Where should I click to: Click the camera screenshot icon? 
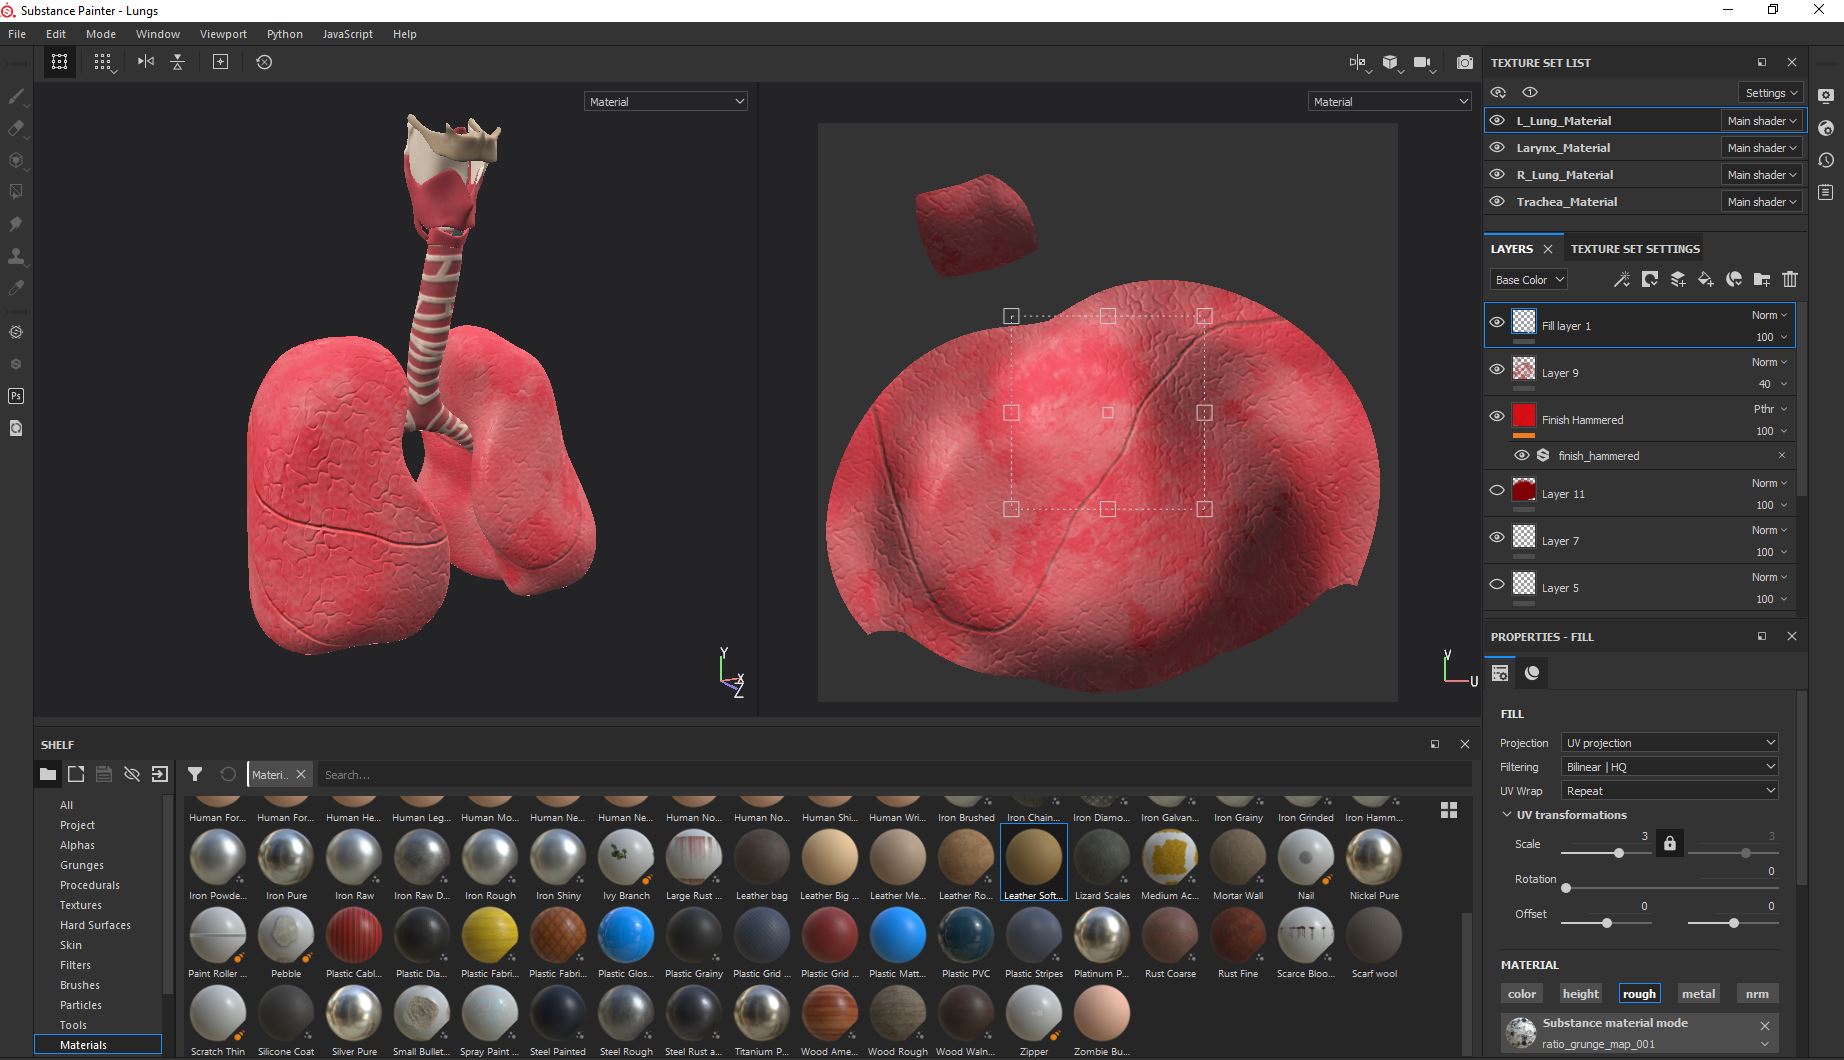coord(1464,62)
